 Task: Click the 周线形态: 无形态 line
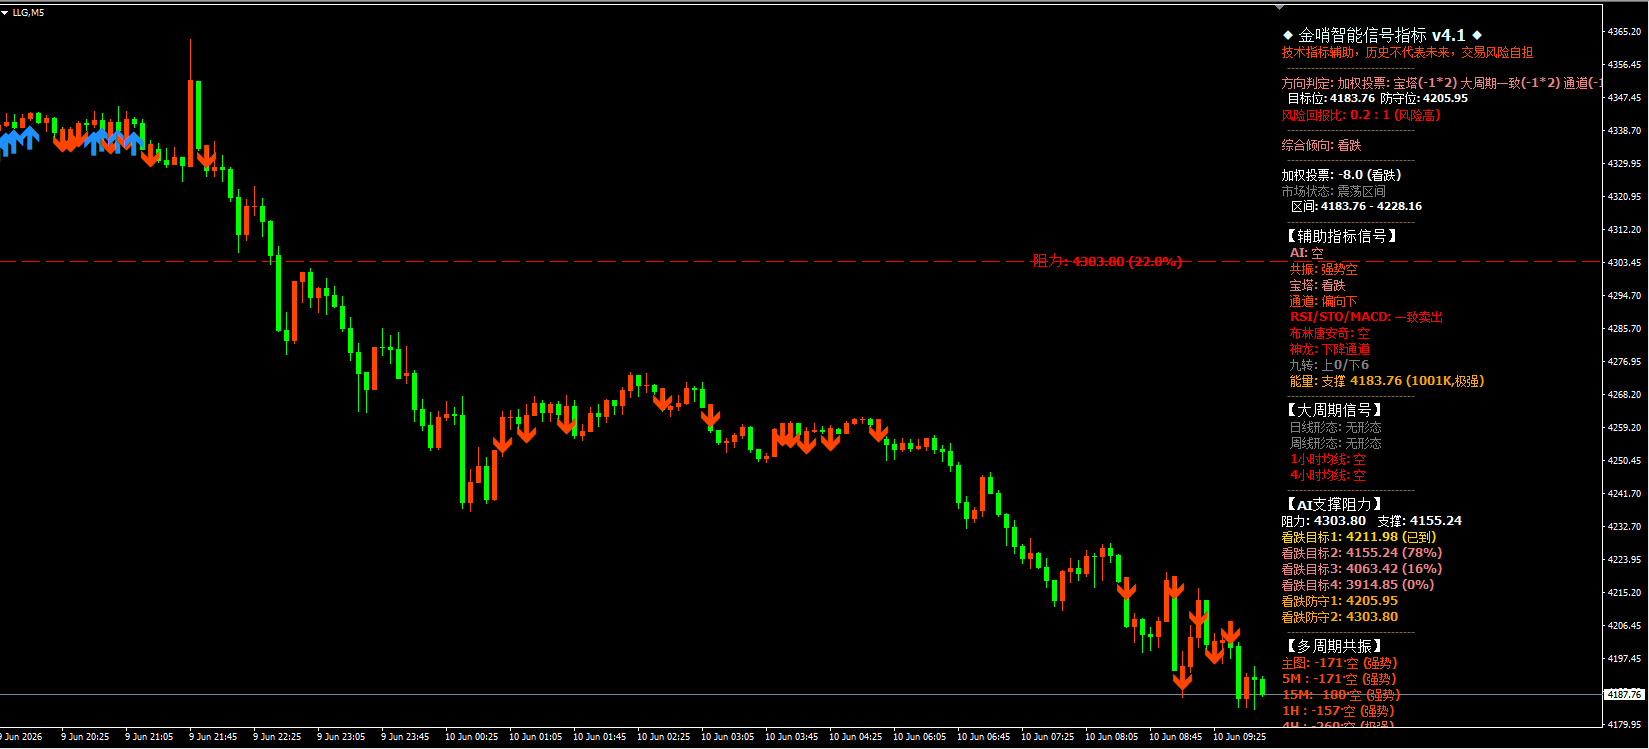1336,443
